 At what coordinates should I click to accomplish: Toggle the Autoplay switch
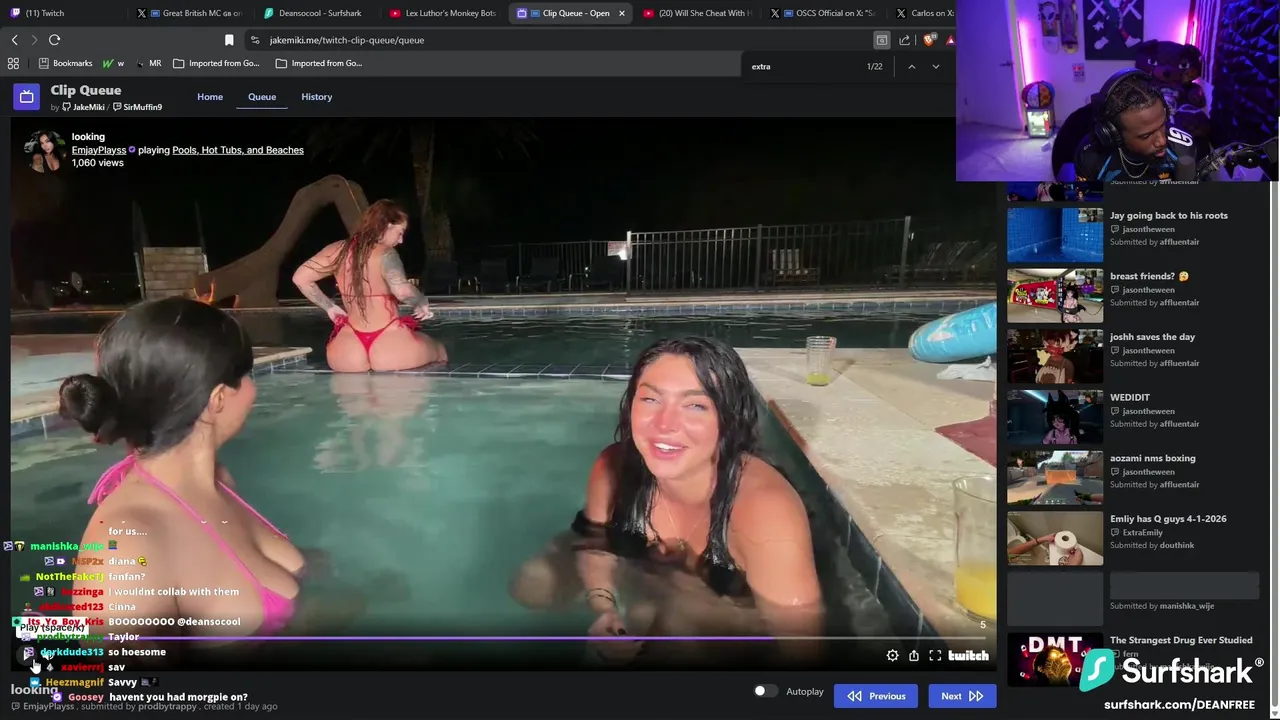pyautogui.click(x=765, y=691)
